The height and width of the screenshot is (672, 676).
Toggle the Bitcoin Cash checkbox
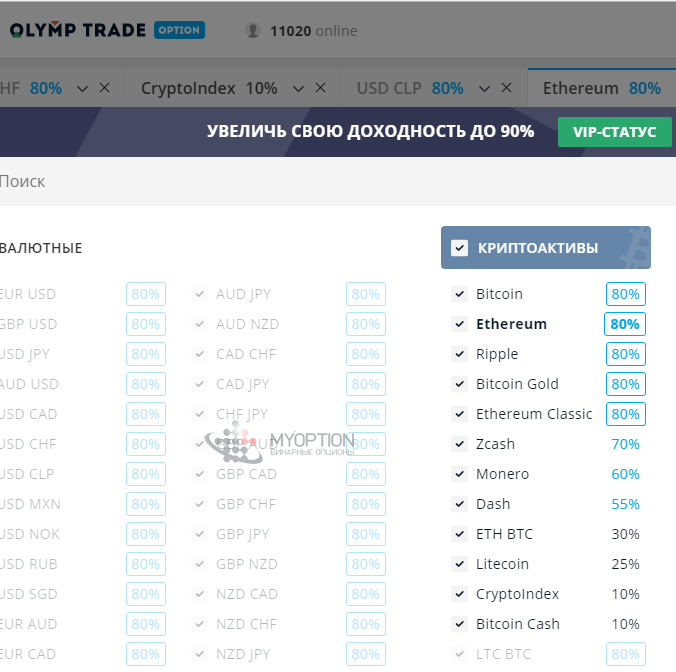click(460, 624)
